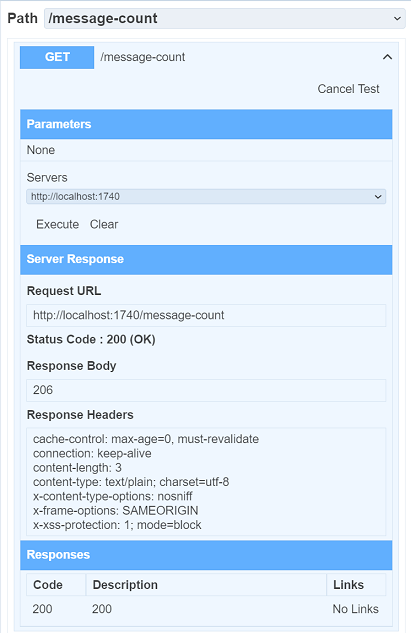Click the Clear button

[x=104, y=224]
